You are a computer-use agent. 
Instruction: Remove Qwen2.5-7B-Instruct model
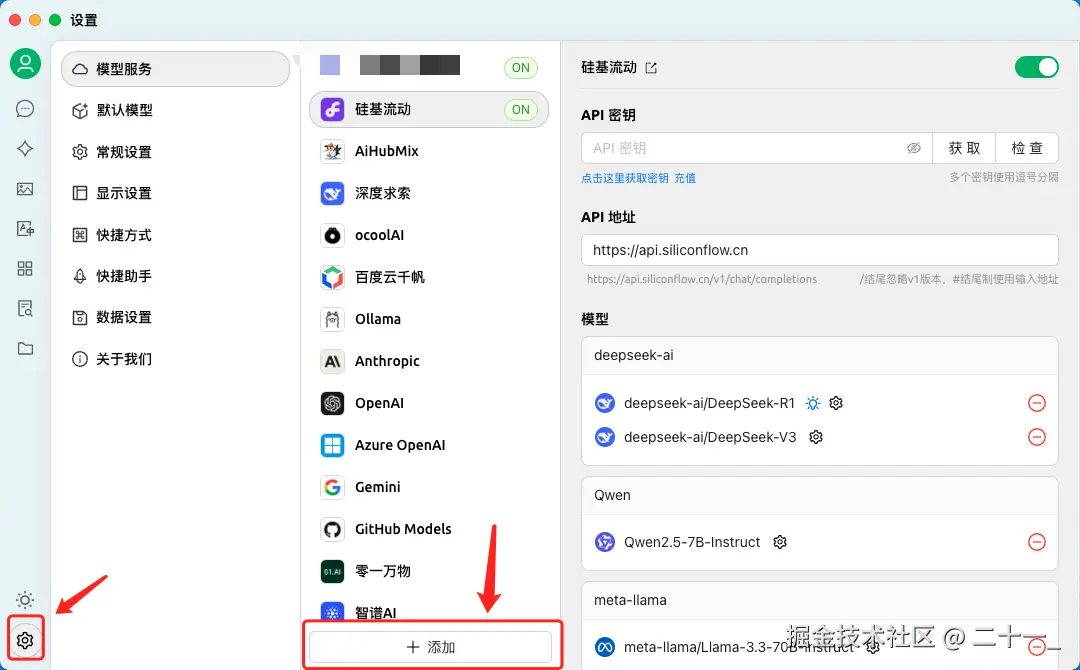1037,542
